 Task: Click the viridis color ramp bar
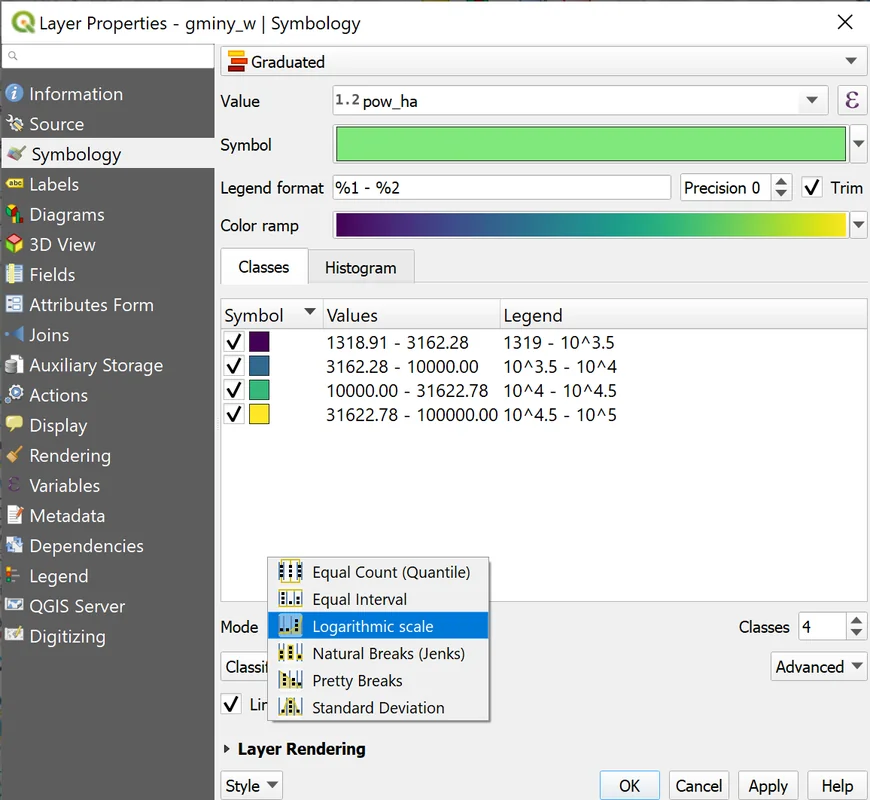click(x=590, y=225)
